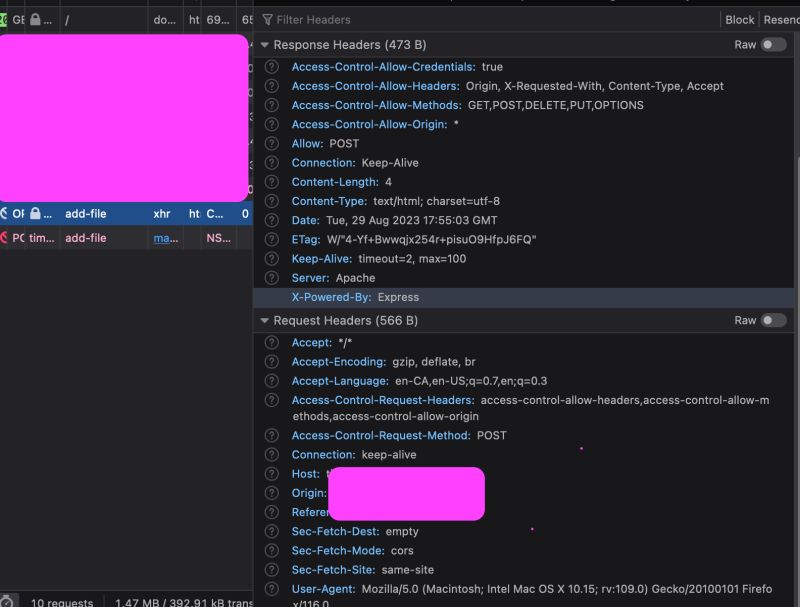
Task: Click the Block button
Action: [x=740, y=19]
